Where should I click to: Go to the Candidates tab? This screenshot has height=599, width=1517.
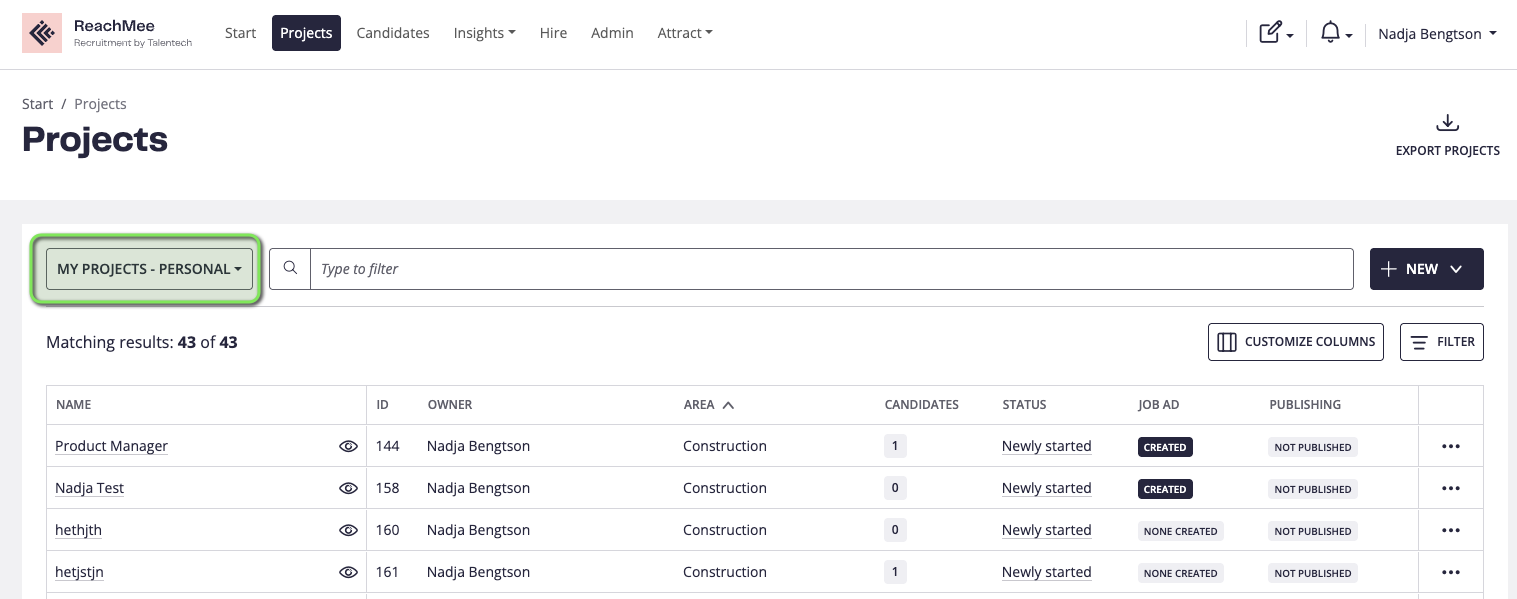393,33
